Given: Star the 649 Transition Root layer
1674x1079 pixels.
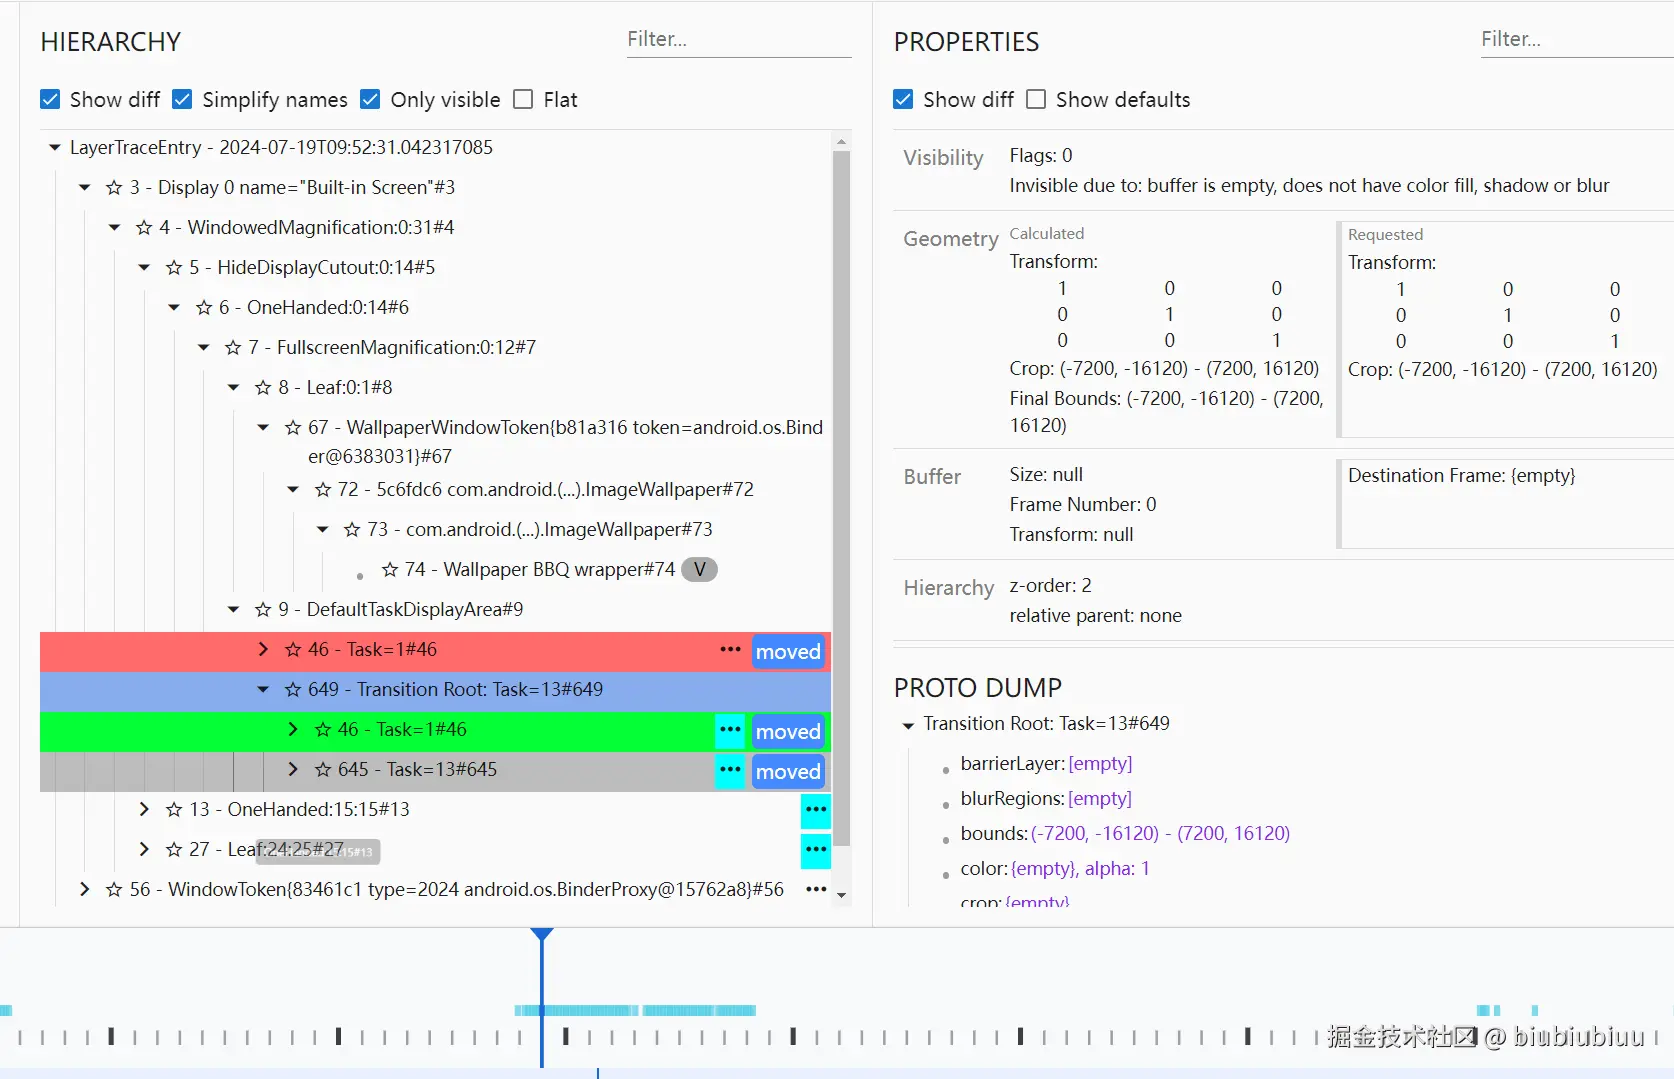Looking at the screenshot, I should pos(293,690).
